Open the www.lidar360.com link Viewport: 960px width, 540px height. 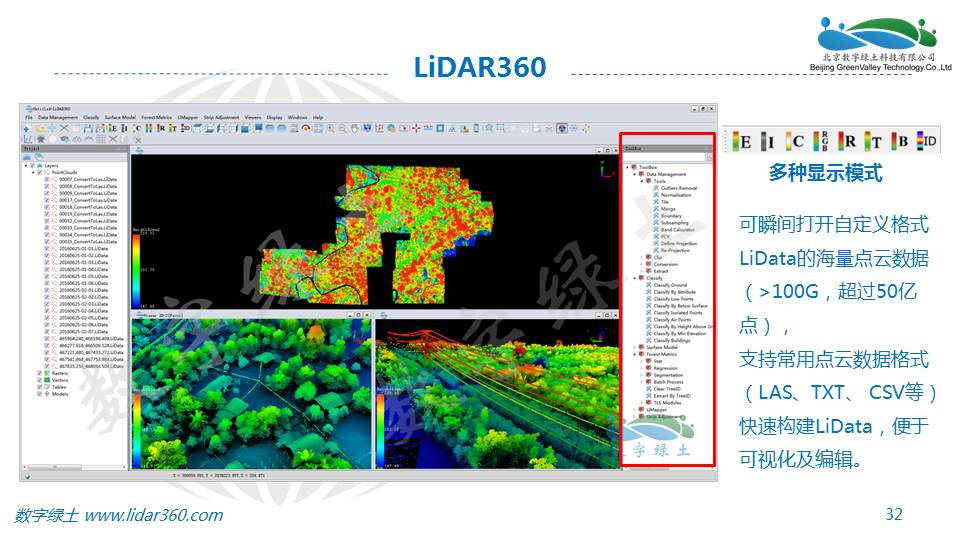154,515
